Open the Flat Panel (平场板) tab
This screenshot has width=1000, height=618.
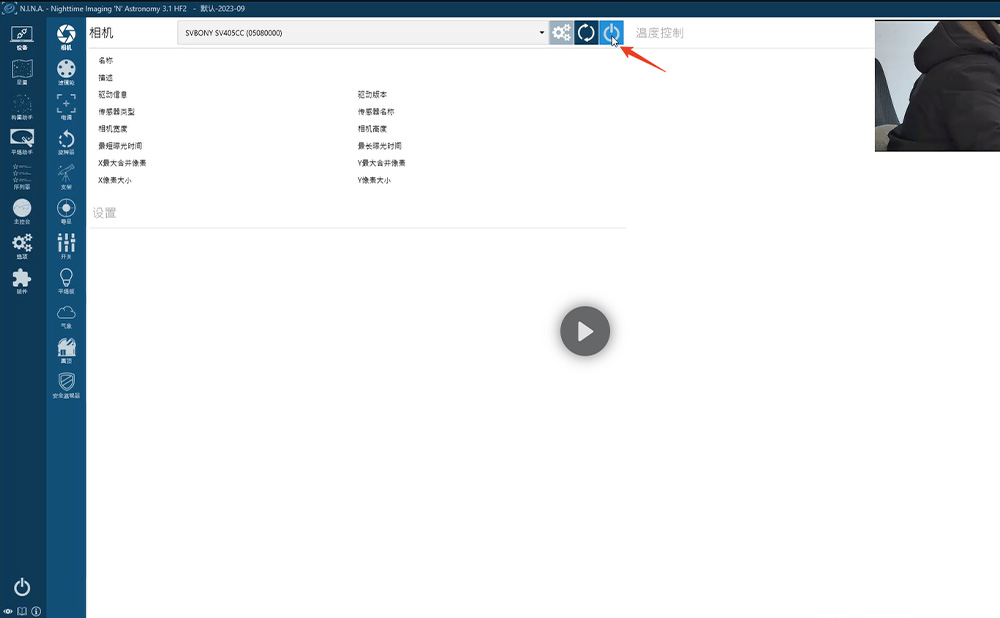pos(66,281)
